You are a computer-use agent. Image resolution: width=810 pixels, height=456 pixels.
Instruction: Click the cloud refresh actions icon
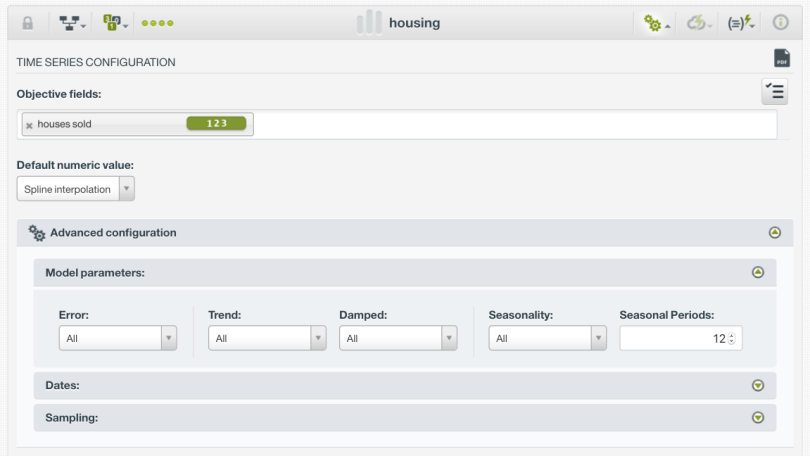(x=698, y=23)
